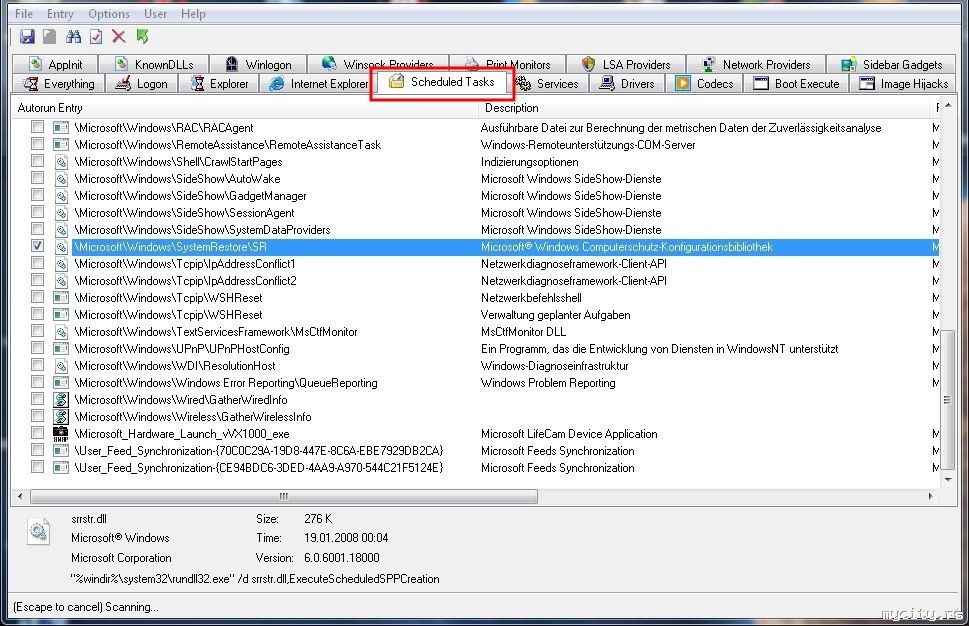Click the icon next to RemoteAssistanceTask entry

pos(61,145)
